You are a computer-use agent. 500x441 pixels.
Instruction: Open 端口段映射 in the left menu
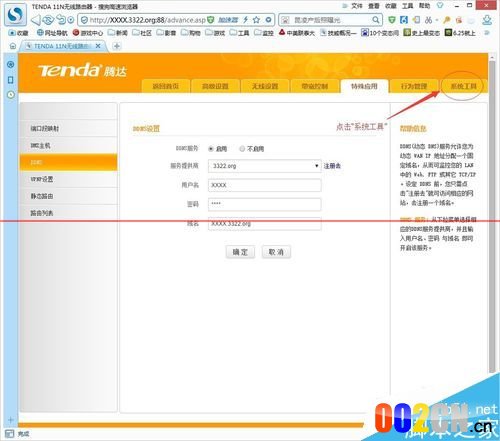[68, 128]
